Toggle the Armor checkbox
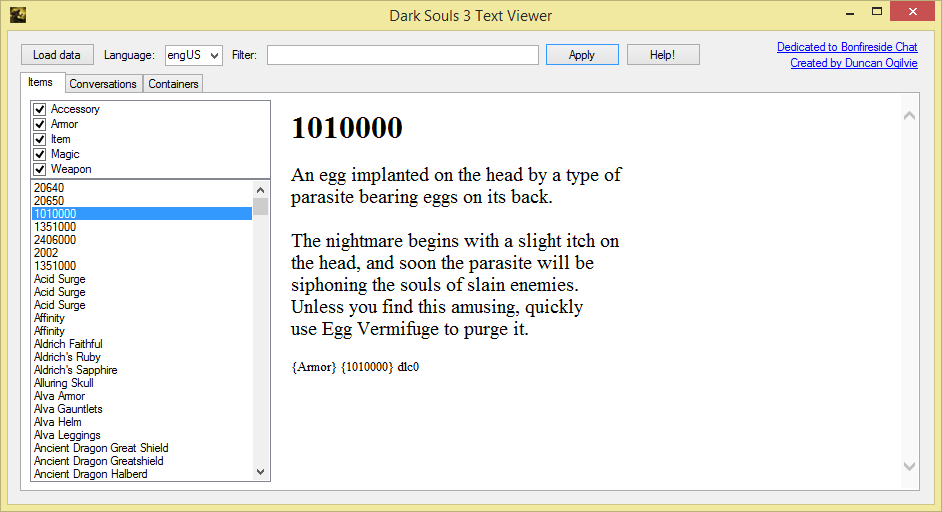 pos(40,124)
